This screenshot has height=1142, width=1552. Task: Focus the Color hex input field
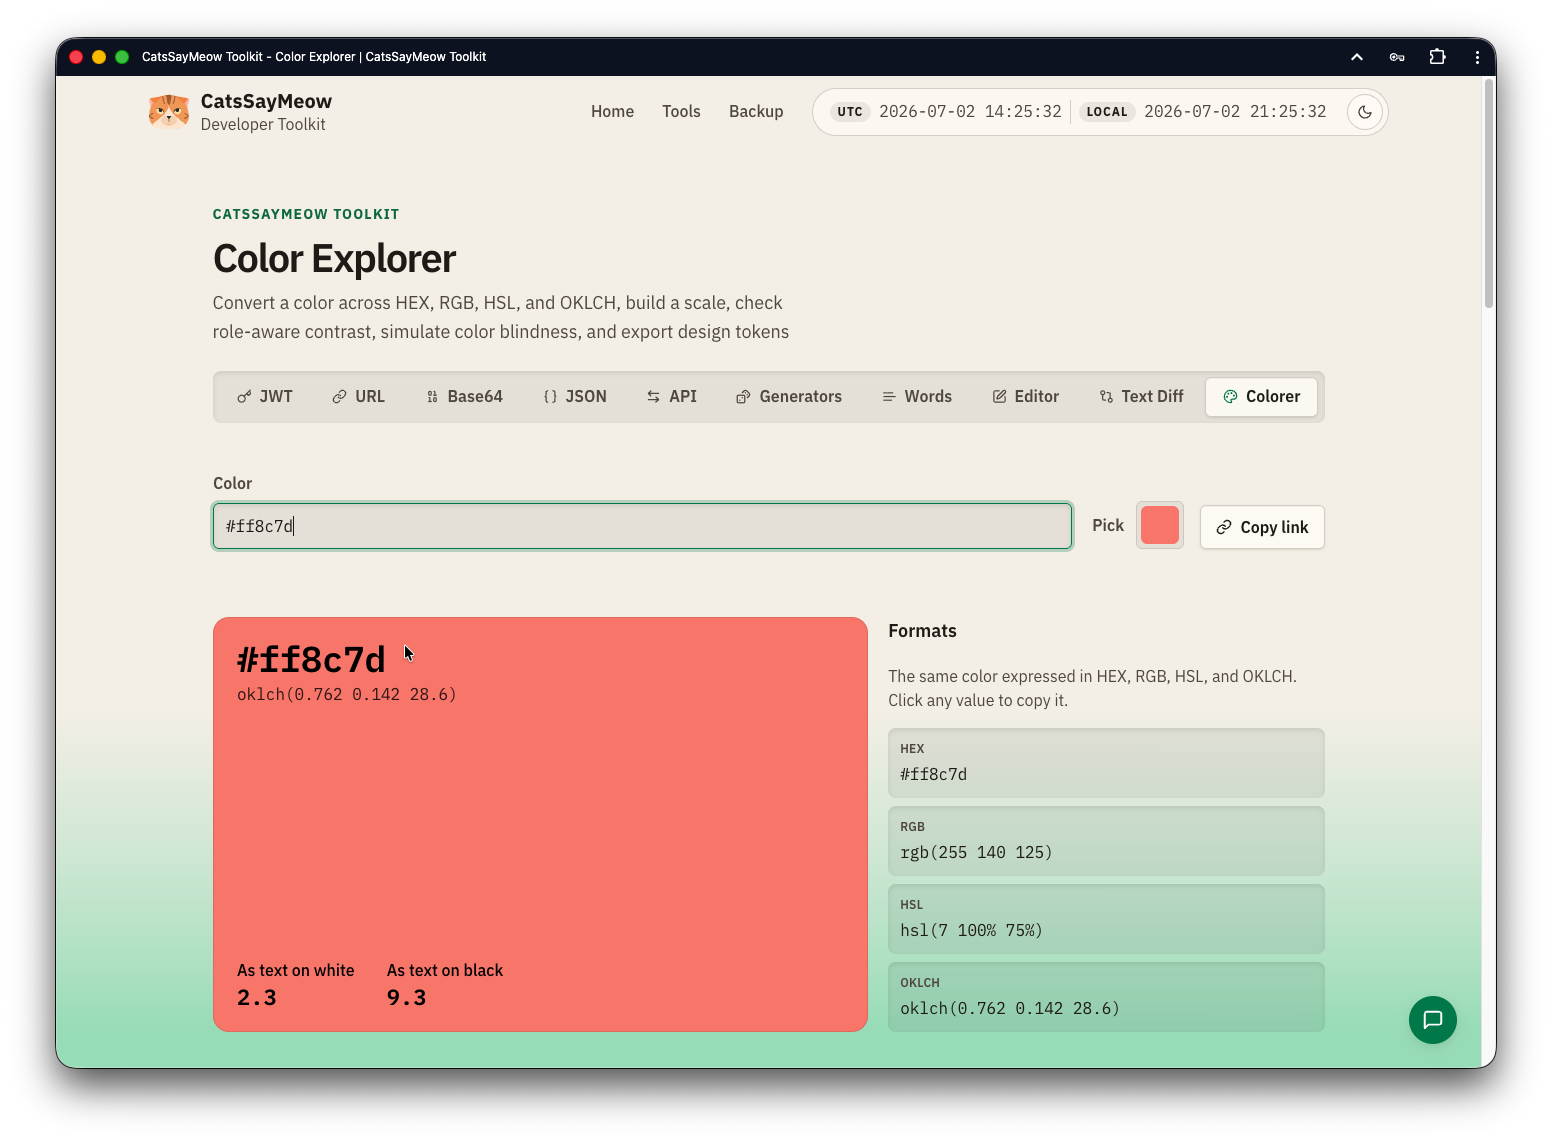[642, 526]
